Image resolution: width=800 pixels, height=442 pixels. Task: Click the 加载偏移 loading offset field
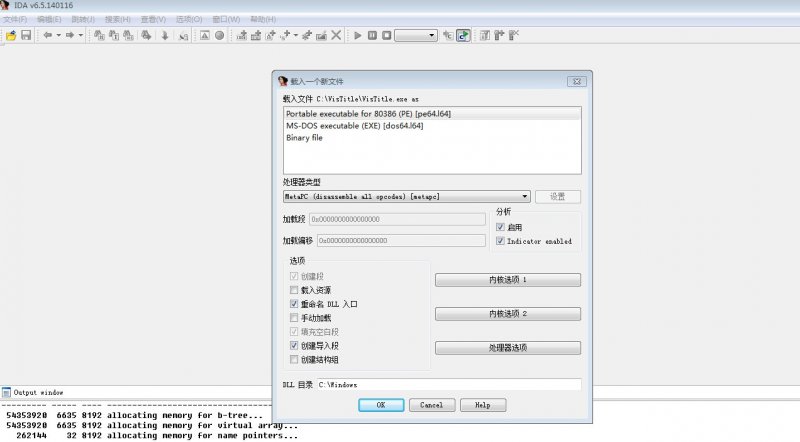(x=402, y=240)
